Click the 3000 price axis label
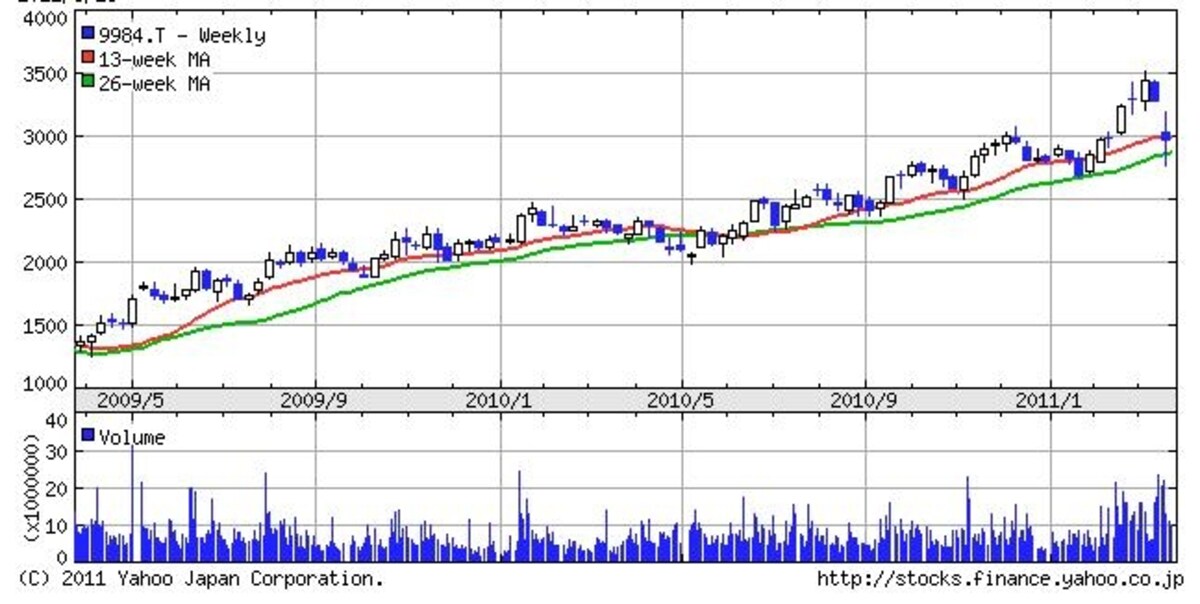Viewport: 1200px width, 604px height. pos(43,137)
